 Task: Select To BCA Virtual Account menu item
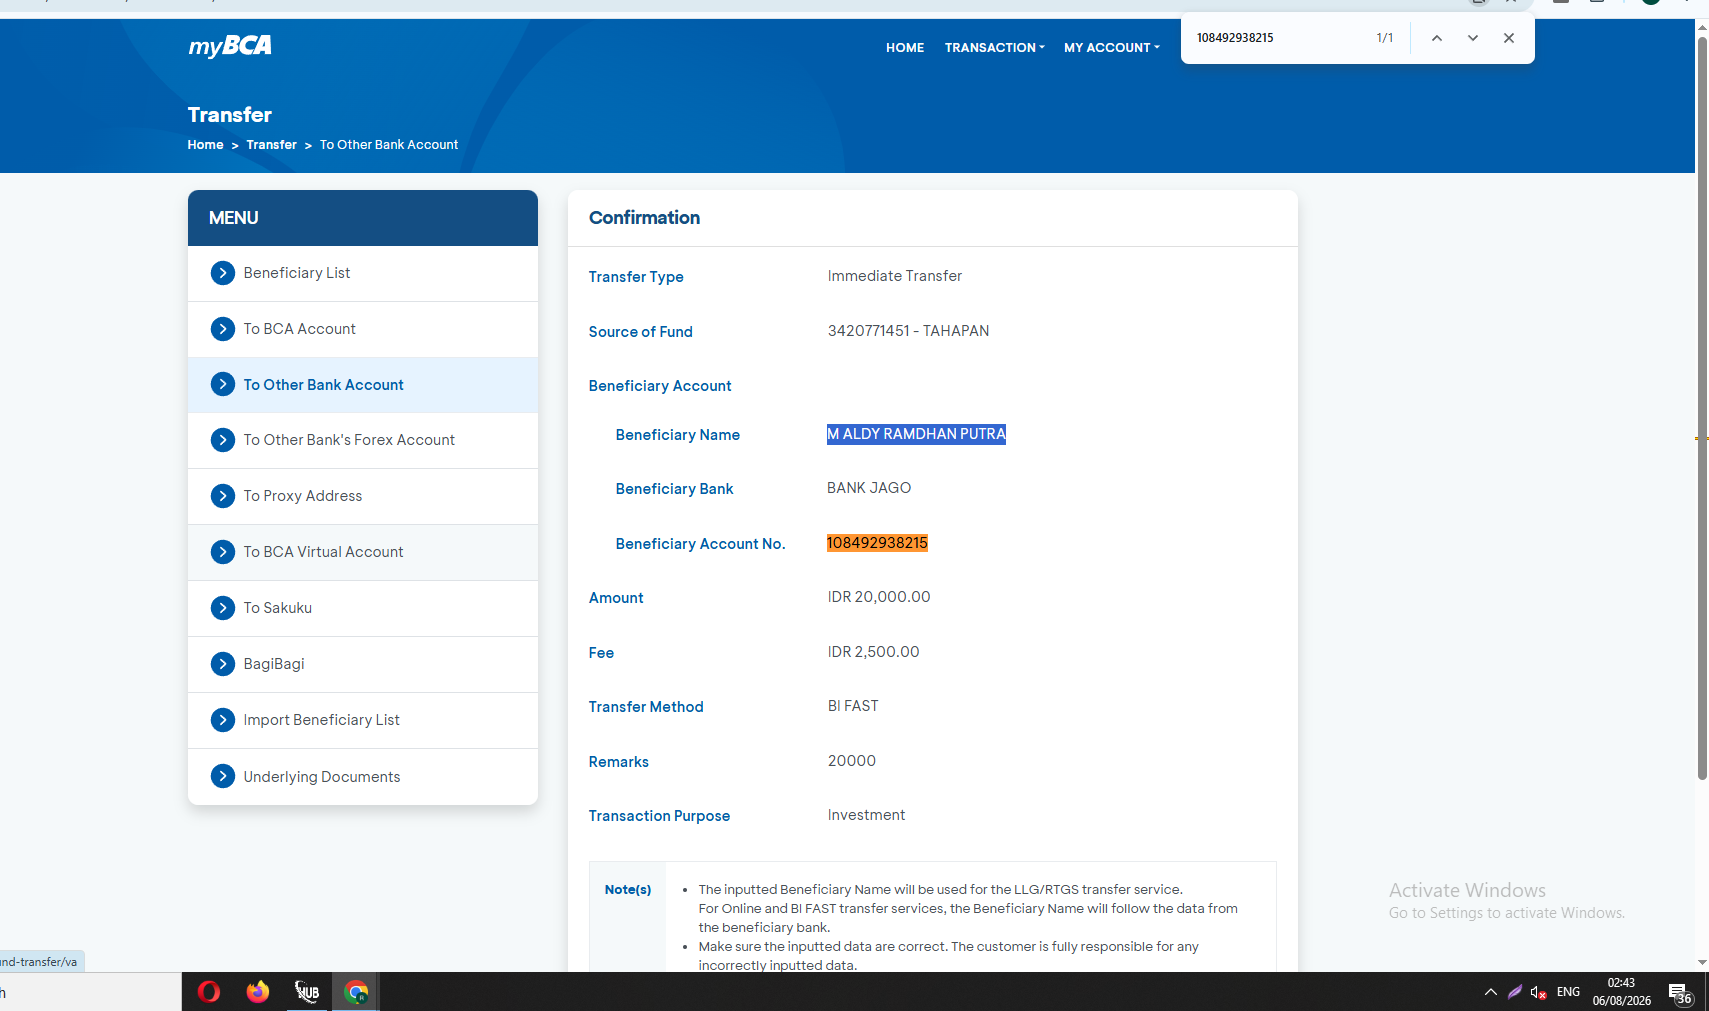363,552
